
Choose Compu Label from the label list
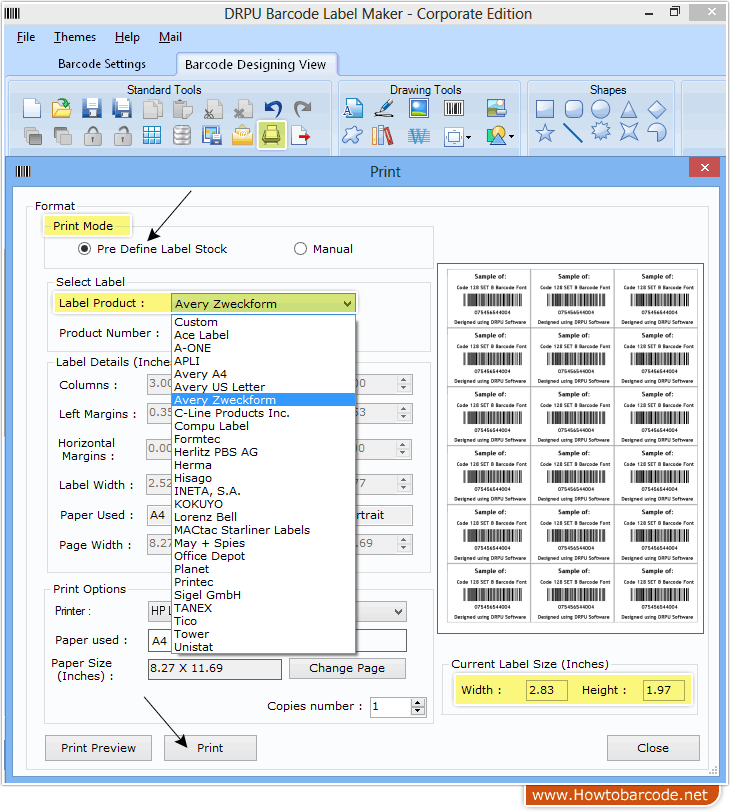click(x=263, y=426)
